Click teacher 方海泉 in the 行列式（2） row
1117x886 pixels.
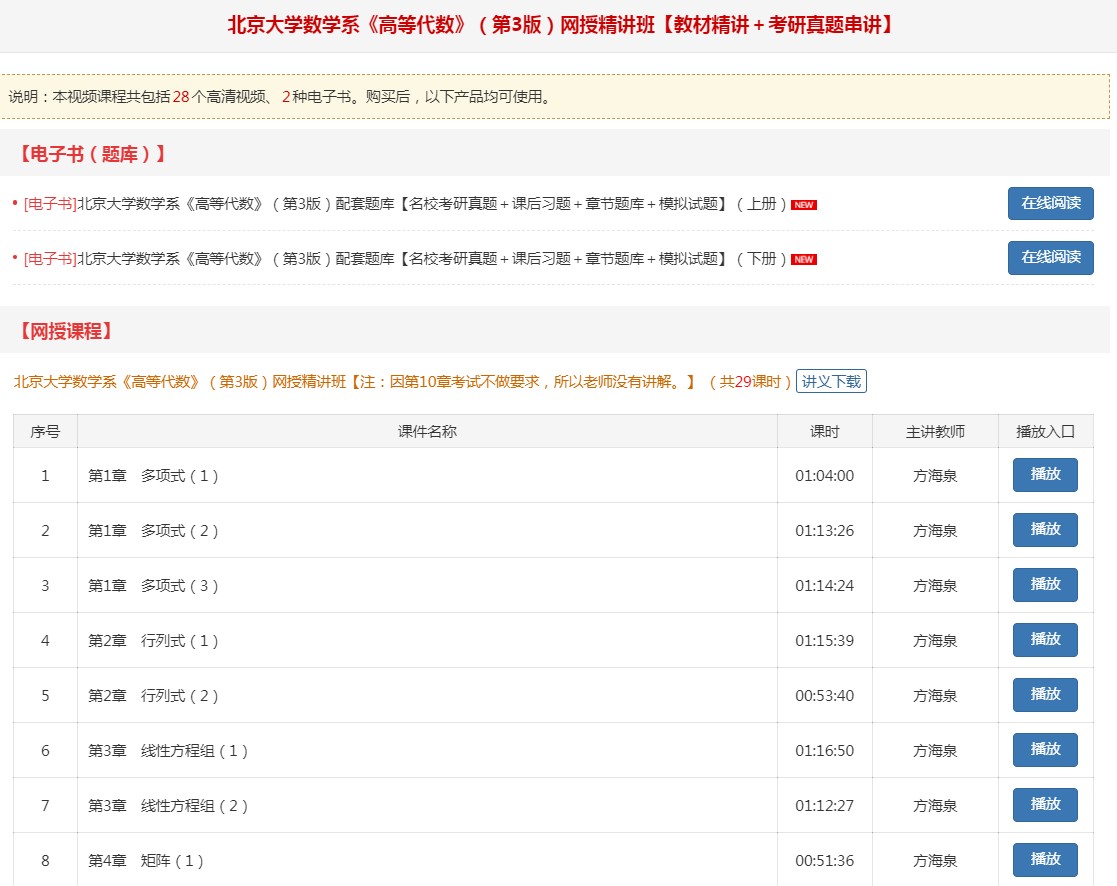(x=935, y=696)
